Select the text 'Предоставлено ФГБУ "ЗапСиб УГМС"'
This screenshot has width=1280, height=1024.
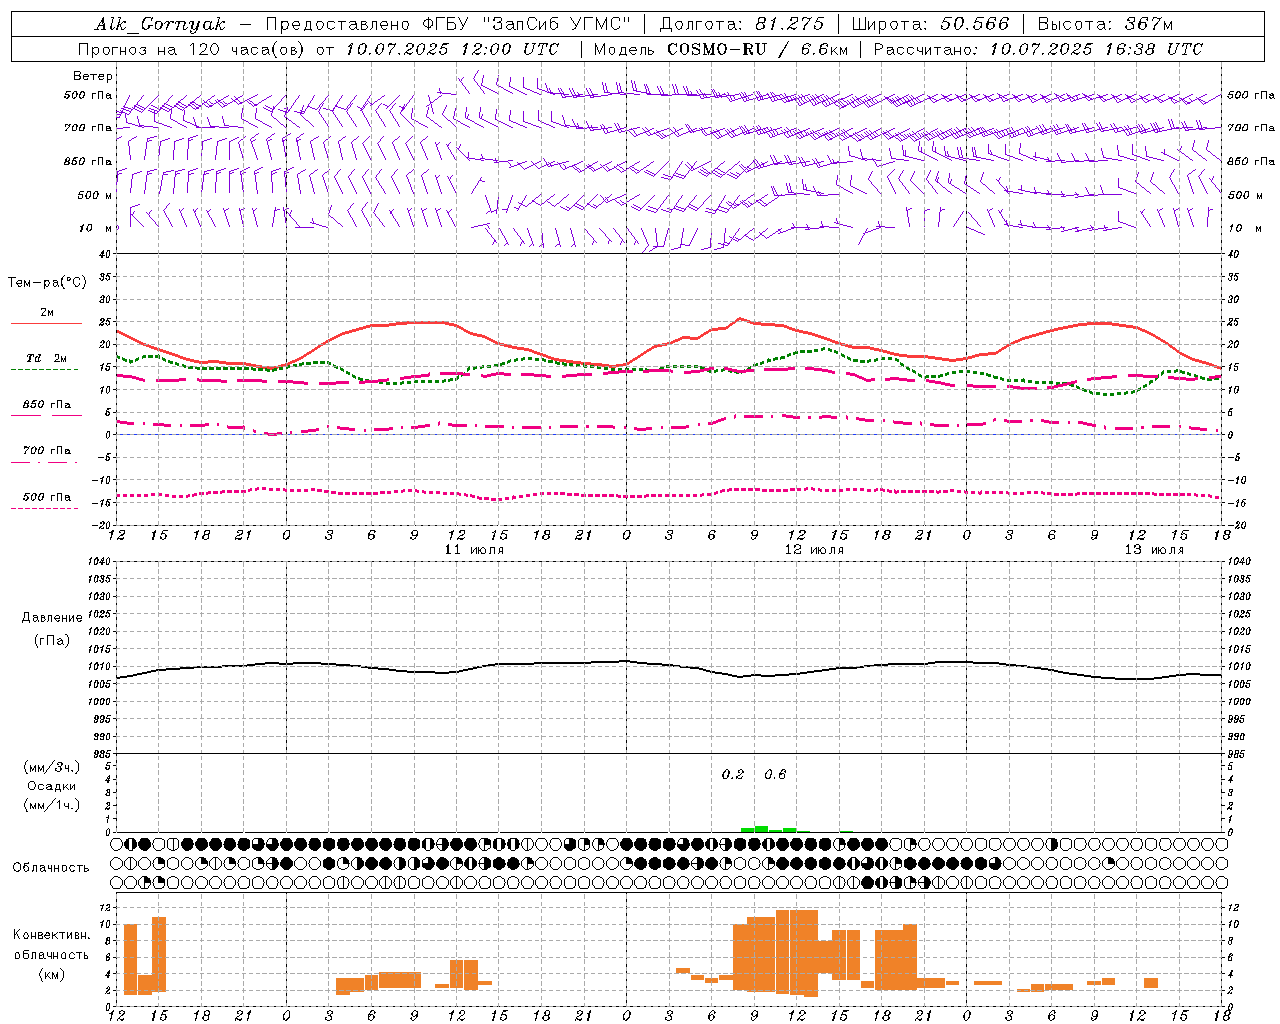(448, 24)
